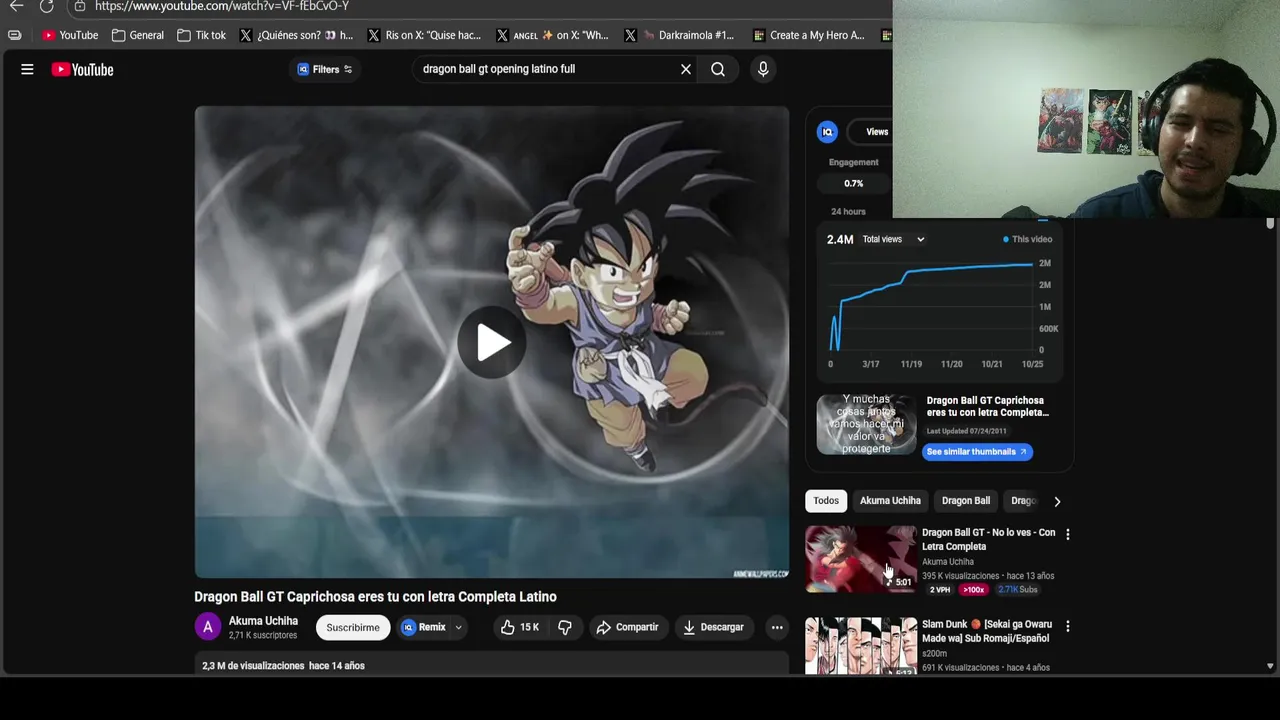
Task: Download the video with Descargar
Action: click(713, 627)
